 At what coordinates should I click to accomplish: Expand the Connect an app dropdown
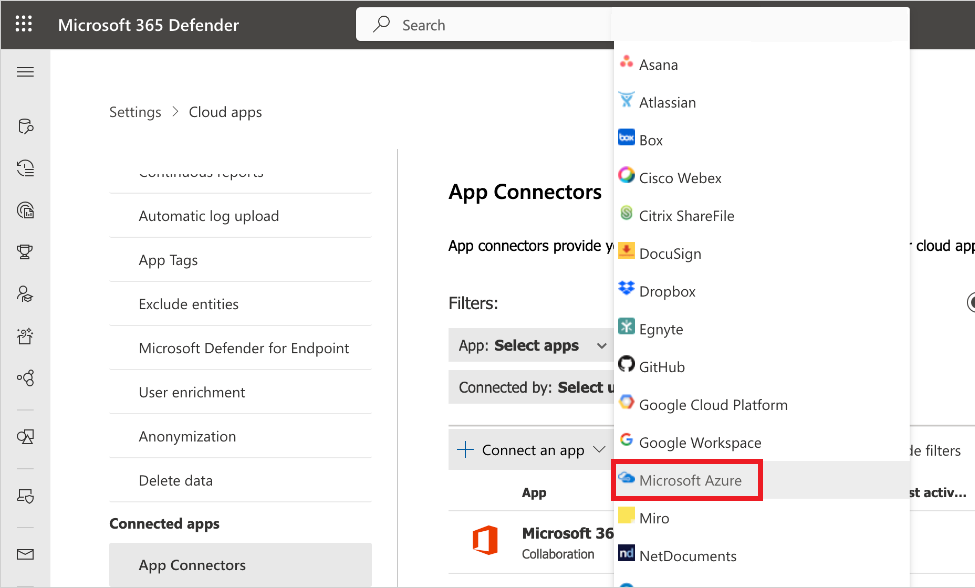point(530,449)
